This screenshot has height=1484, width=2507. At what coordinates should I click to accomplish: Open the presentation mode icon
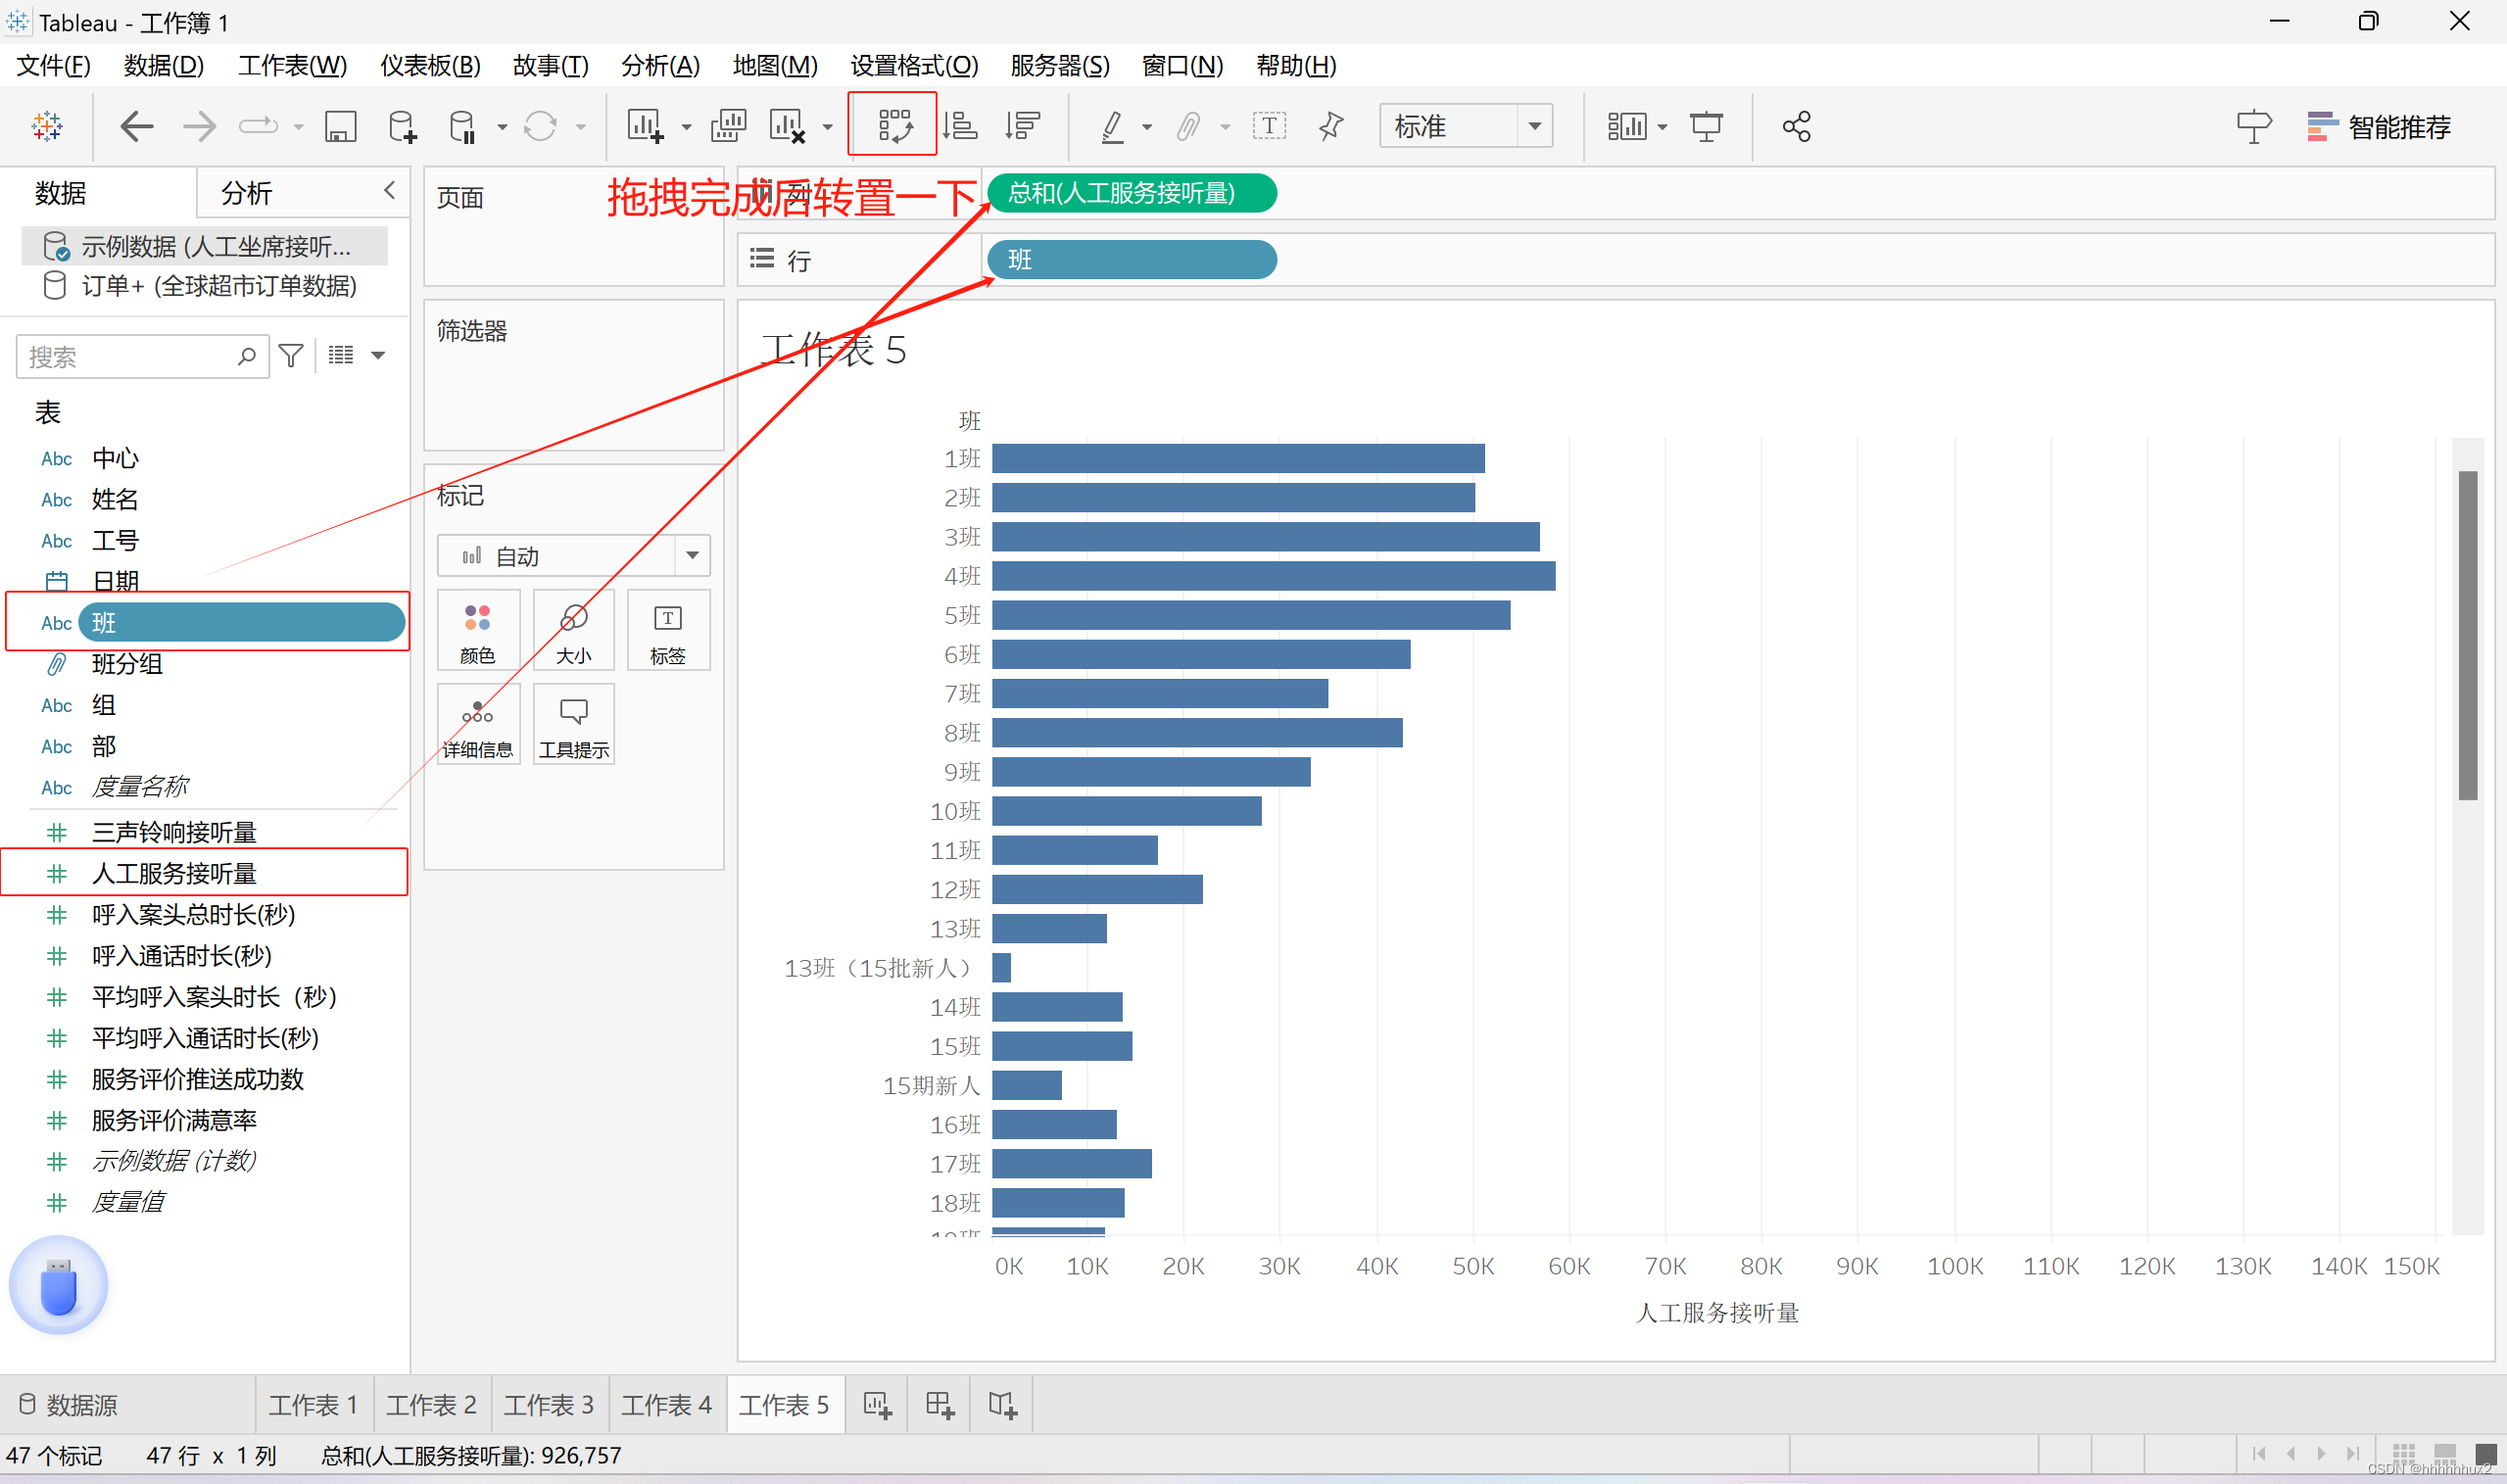(1706, 127)
